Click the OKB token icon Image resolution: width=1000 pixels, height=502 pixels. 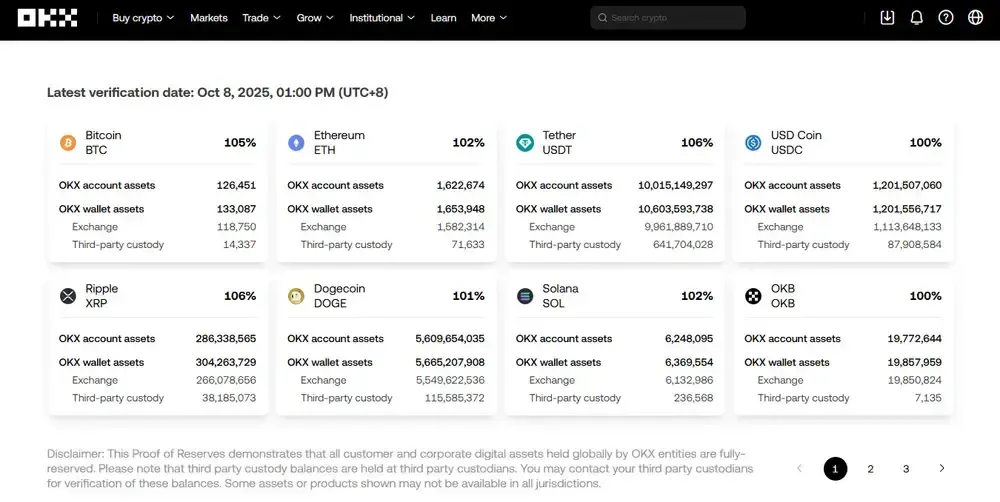click(x=753, y=296)
